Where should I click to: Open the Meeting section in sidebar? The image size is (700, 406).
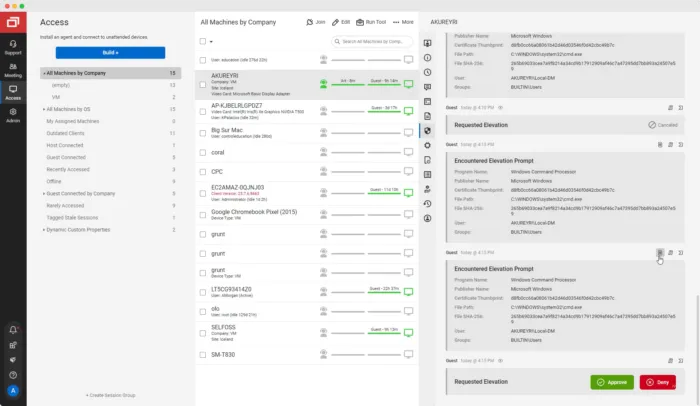click(x=13, y=70)
